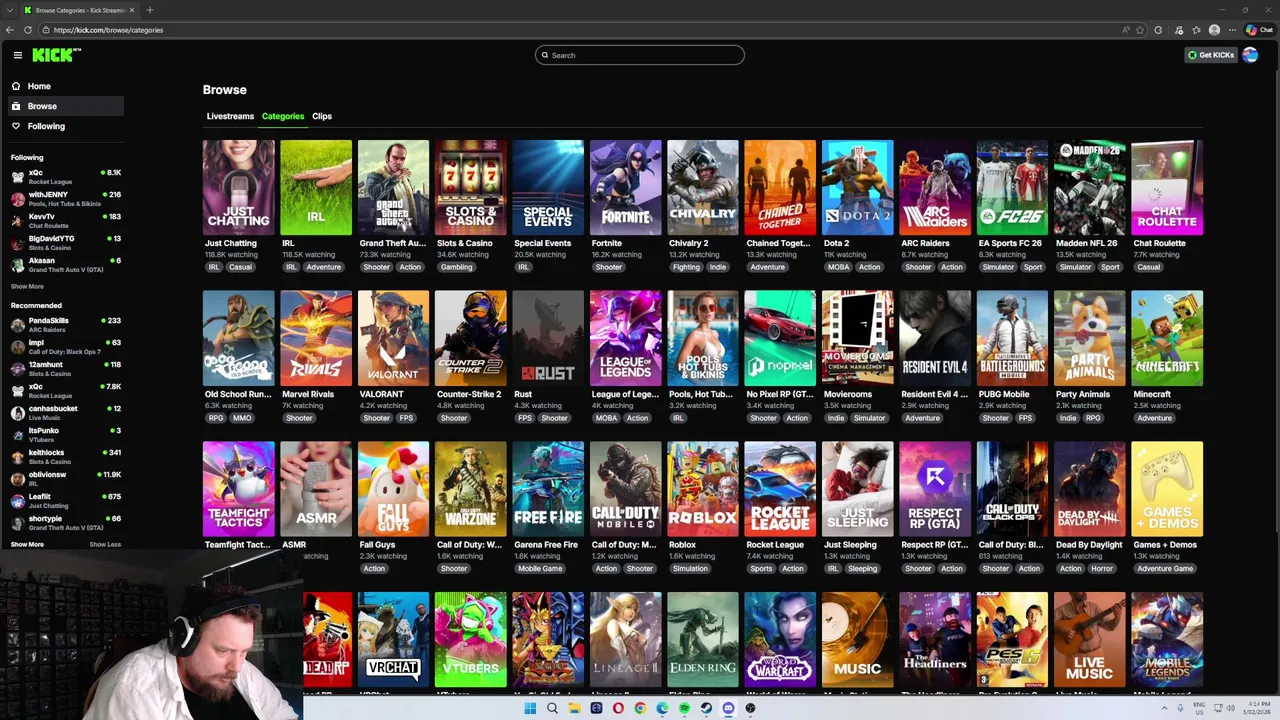Click Adventure Game tag under Games + Demos

pos(1165,568)
